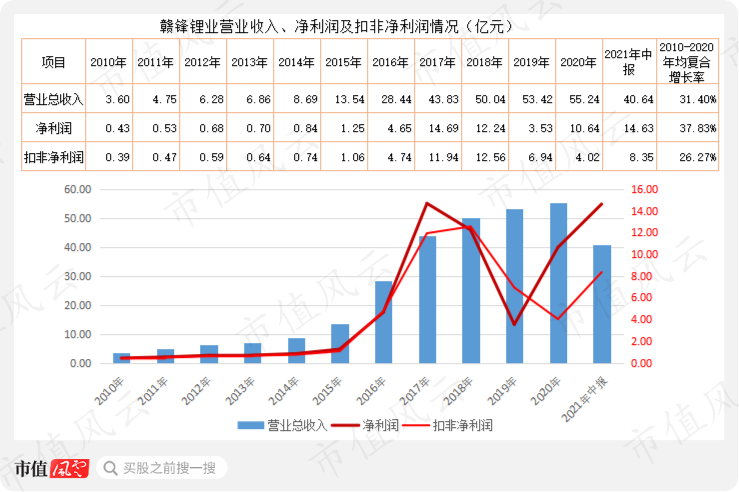Screen dimensions: 739x492
Task: Click the 买股之前搜一搜 search field
Action: 162,468
